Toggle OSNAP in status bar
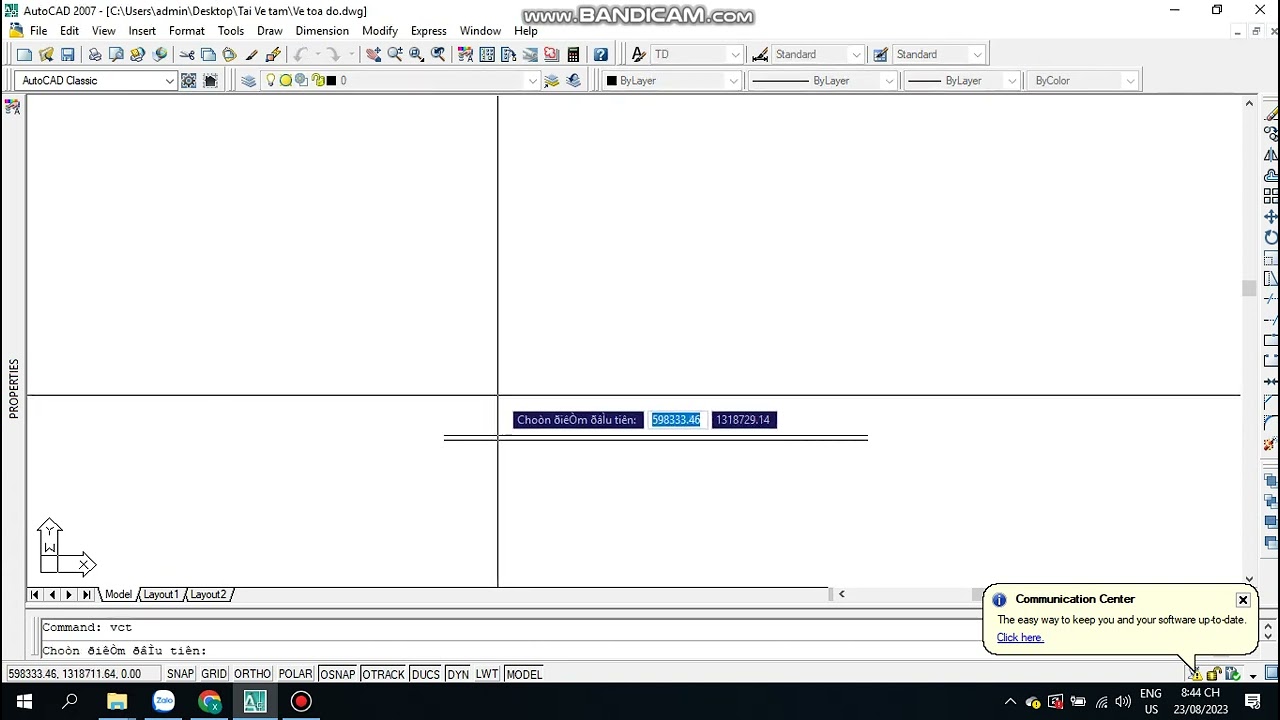 tap(337, 674)
